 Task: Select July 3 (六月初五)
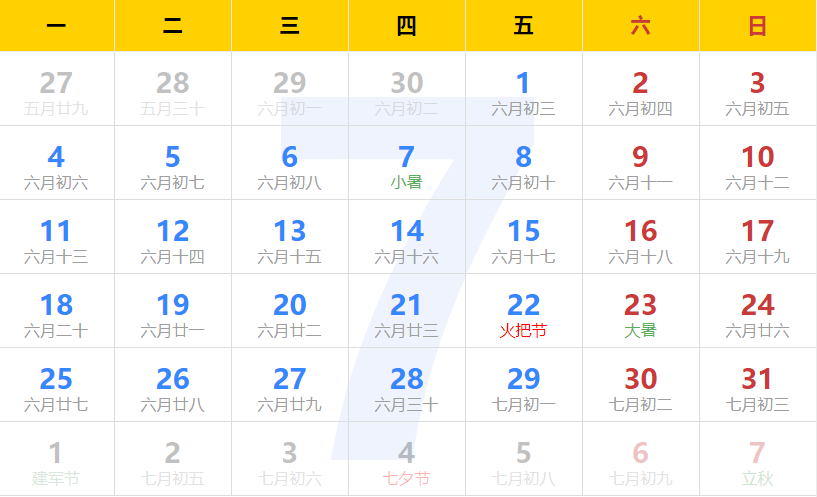click(758, 89)
